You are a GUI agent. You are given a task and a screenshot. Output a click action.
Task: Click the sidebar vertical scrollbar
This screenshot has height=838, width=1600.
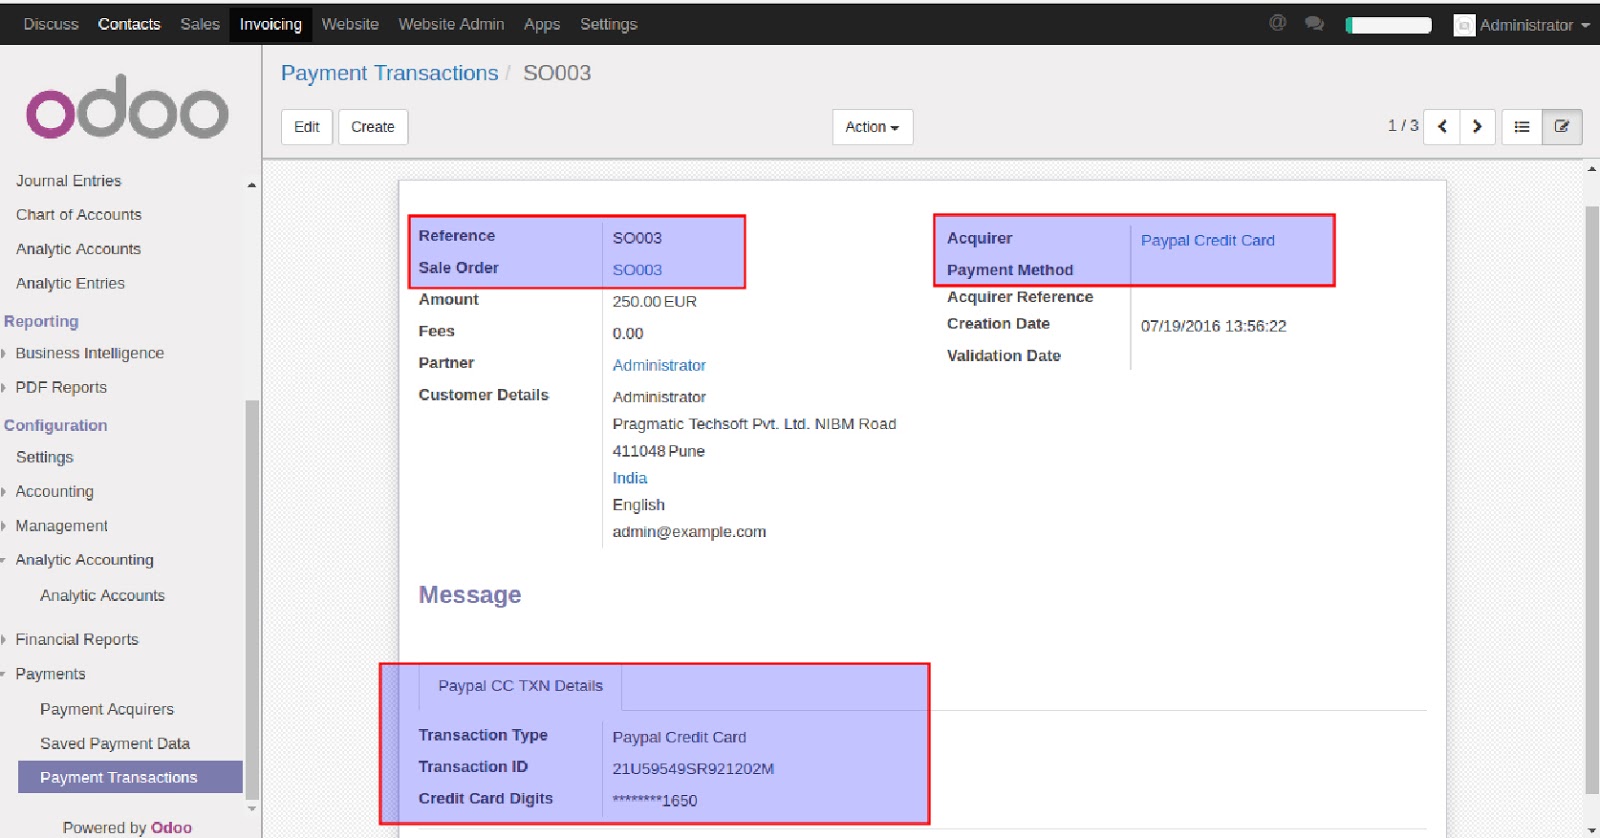coord(252,600)
